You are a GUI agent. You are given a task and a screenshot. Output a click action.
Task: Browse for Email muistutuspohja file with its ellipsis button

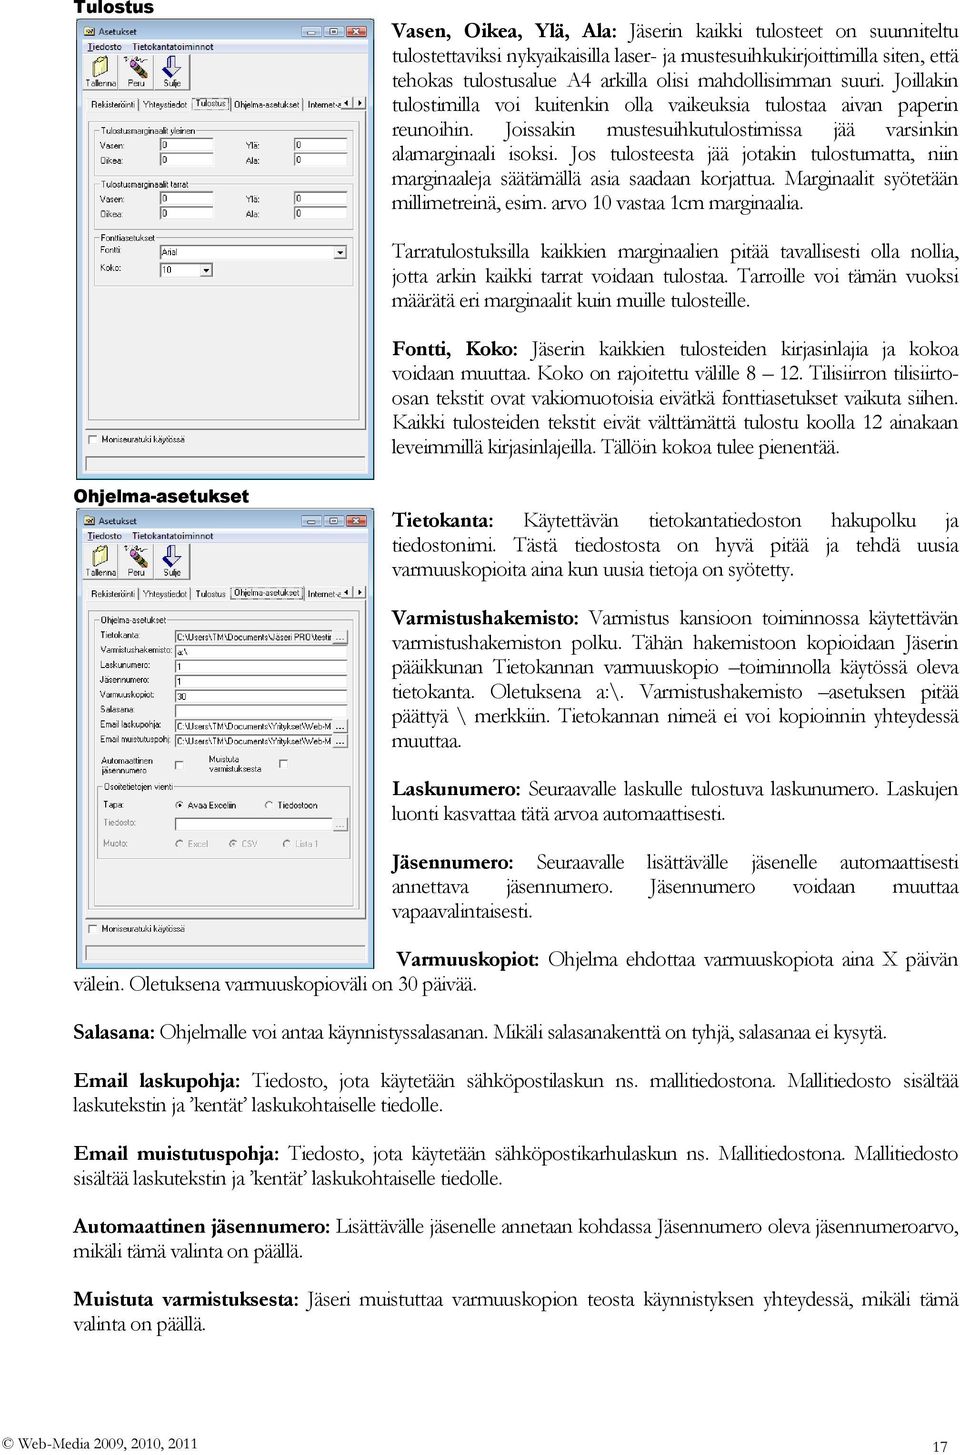click(341, 741)
